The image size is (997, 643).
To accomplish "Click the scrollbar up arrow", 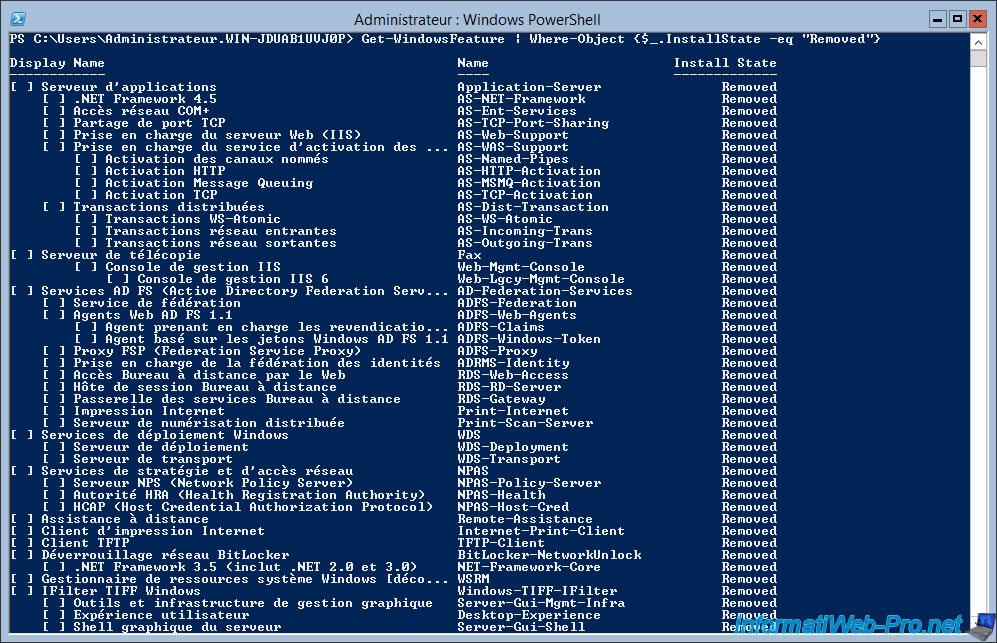I will coord(979,42).
